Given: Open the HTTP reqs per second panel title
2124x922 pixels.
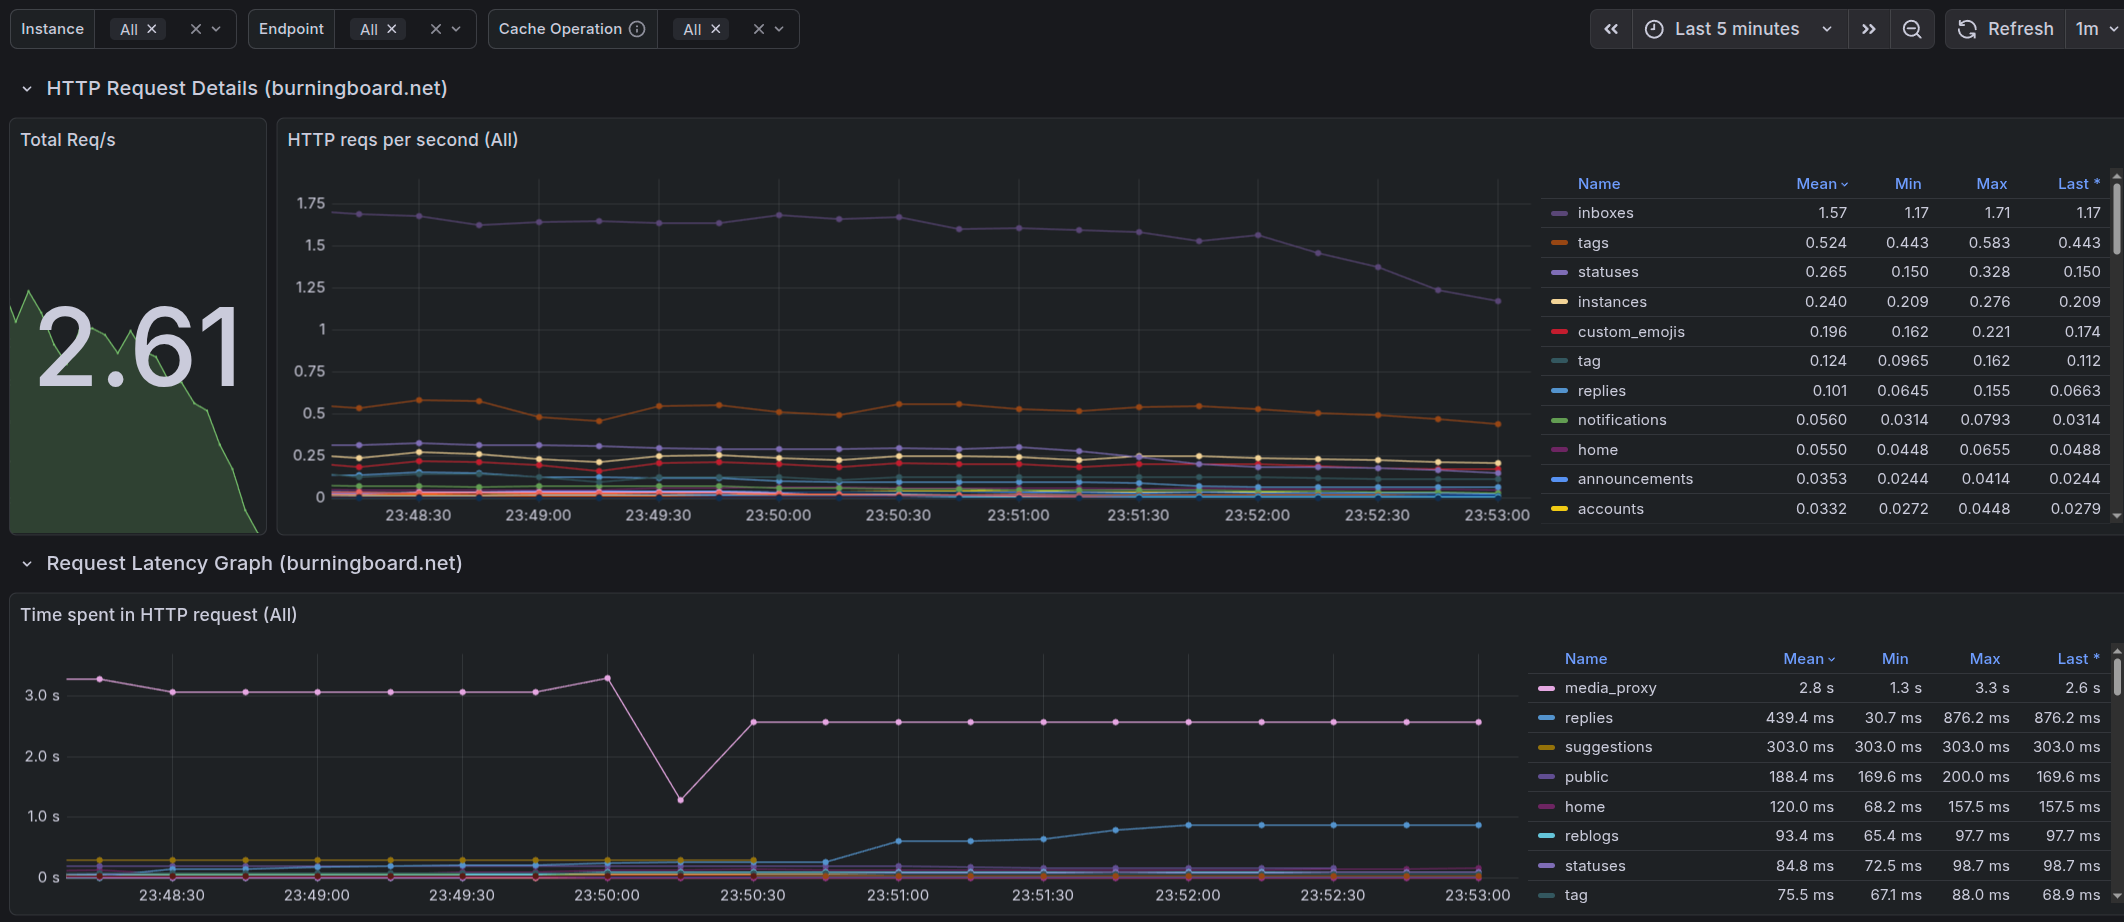Looking at the screenshot, I should point(402,140).
